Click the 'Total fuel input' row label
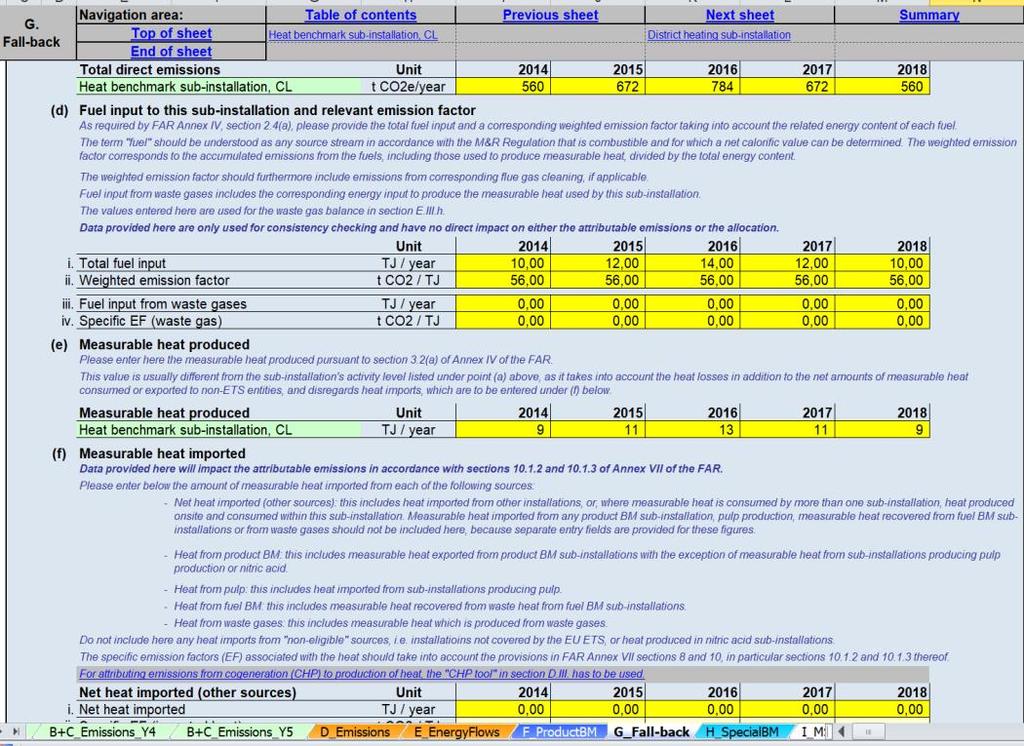The height and width of the screenshot is (746, 1024). (122, 263)
